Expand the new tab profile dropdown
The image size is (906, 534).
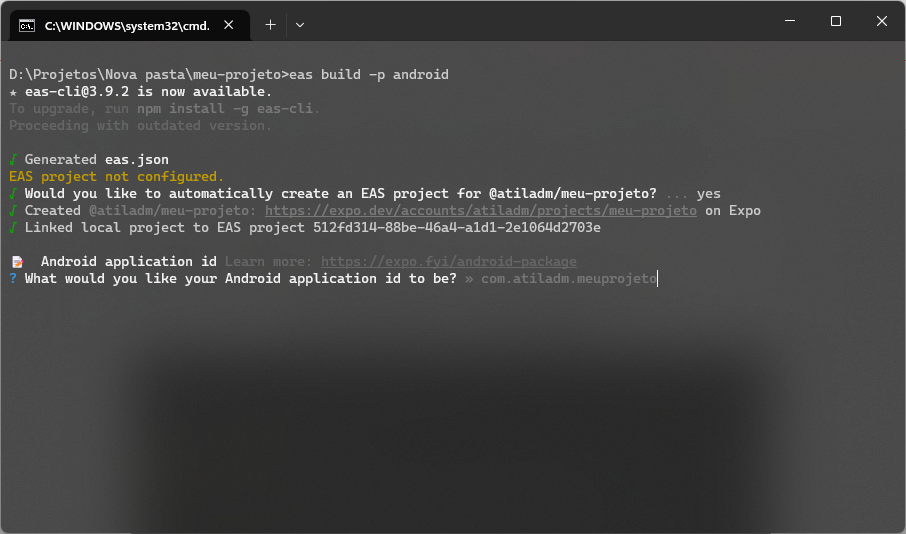tap(300, 25)
